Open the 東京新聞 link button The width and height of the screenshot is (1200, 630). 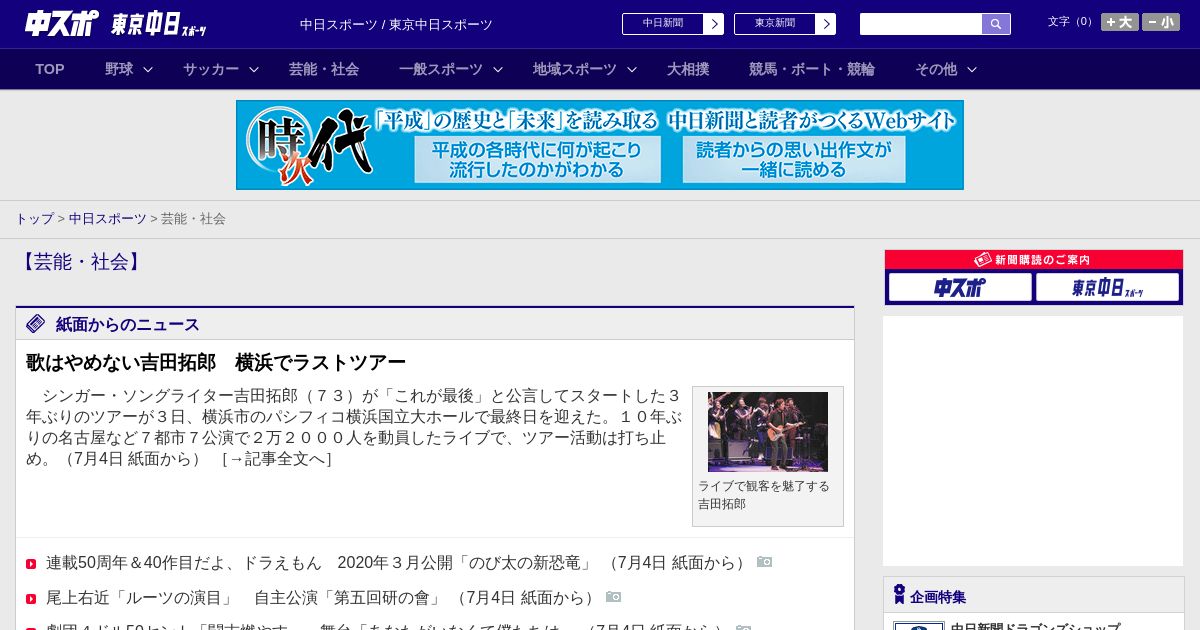click(774, 24)
